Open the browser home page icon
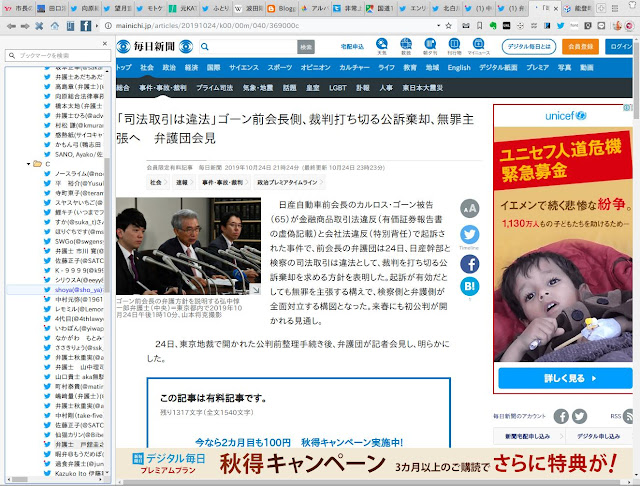The height and width of the screenshot is (486, 640). tap(54, 26)
